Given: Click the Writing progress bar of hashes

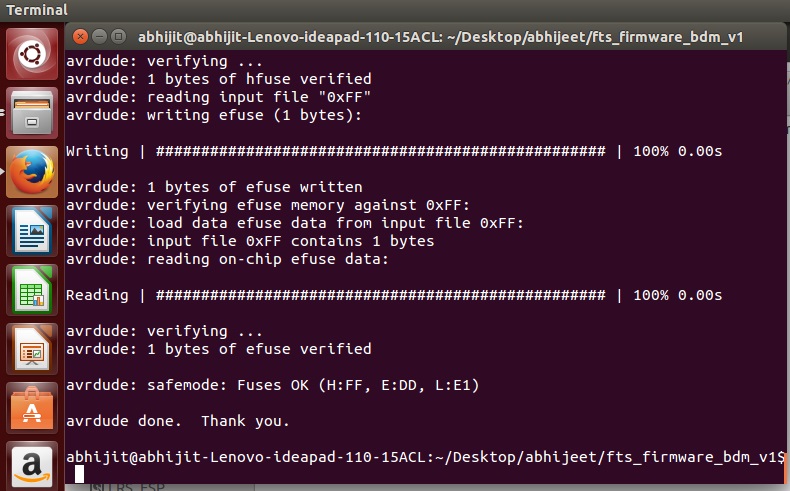Looking at the screenshot, I should (380, 151).
